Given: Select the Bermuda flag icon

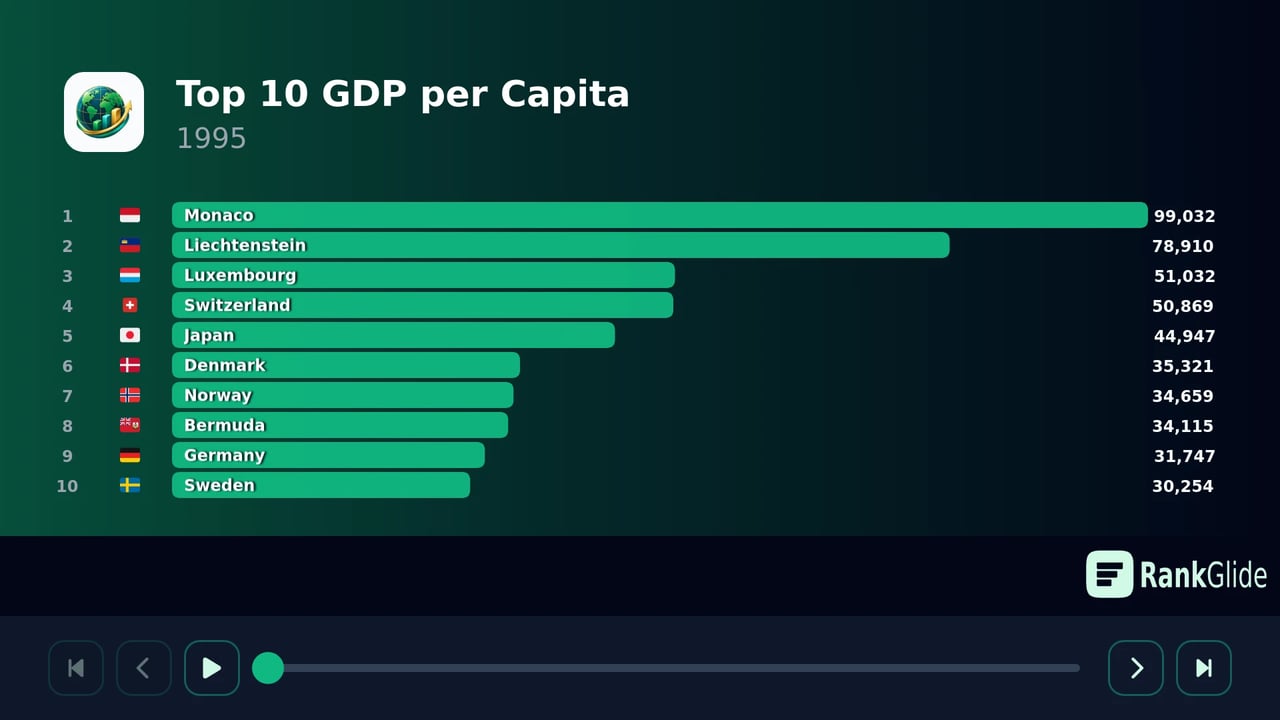Looking at the screenshot, I should click(x=130, y=425).
